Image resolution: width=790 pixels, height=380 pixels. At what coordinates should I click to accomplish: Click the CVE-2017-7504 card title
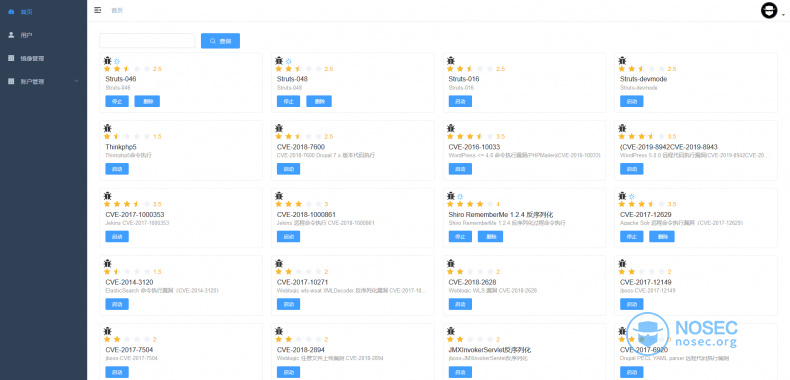click(x=129, y=349)
